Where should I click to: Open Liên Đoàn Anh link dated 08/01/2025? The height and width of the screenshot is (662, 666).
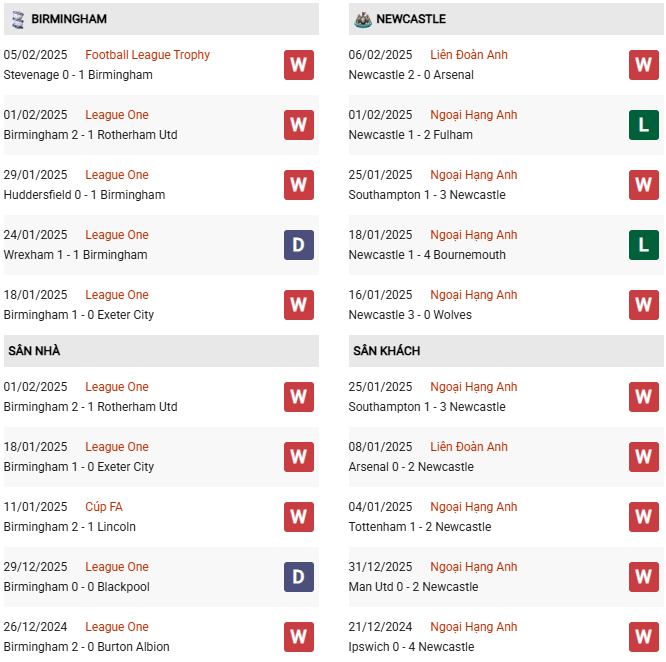coord(469,447)
